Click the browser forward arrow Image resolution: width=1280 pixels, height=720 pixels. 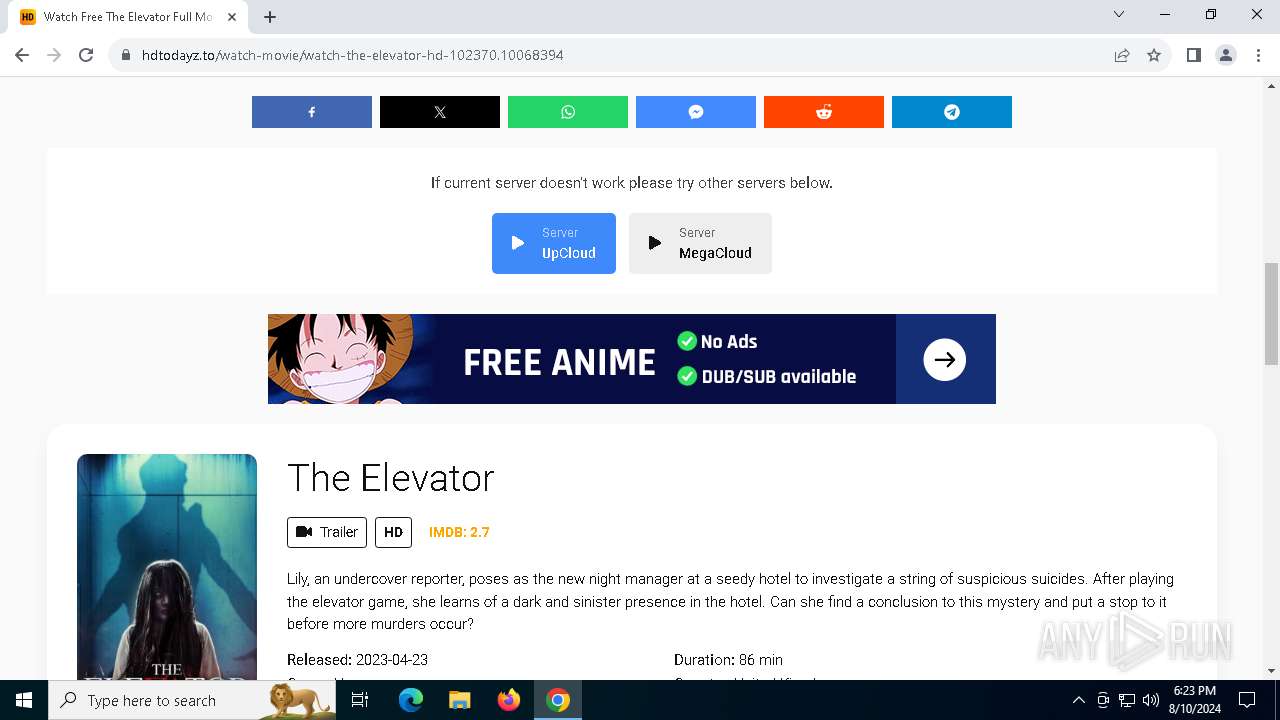point(54,55)
